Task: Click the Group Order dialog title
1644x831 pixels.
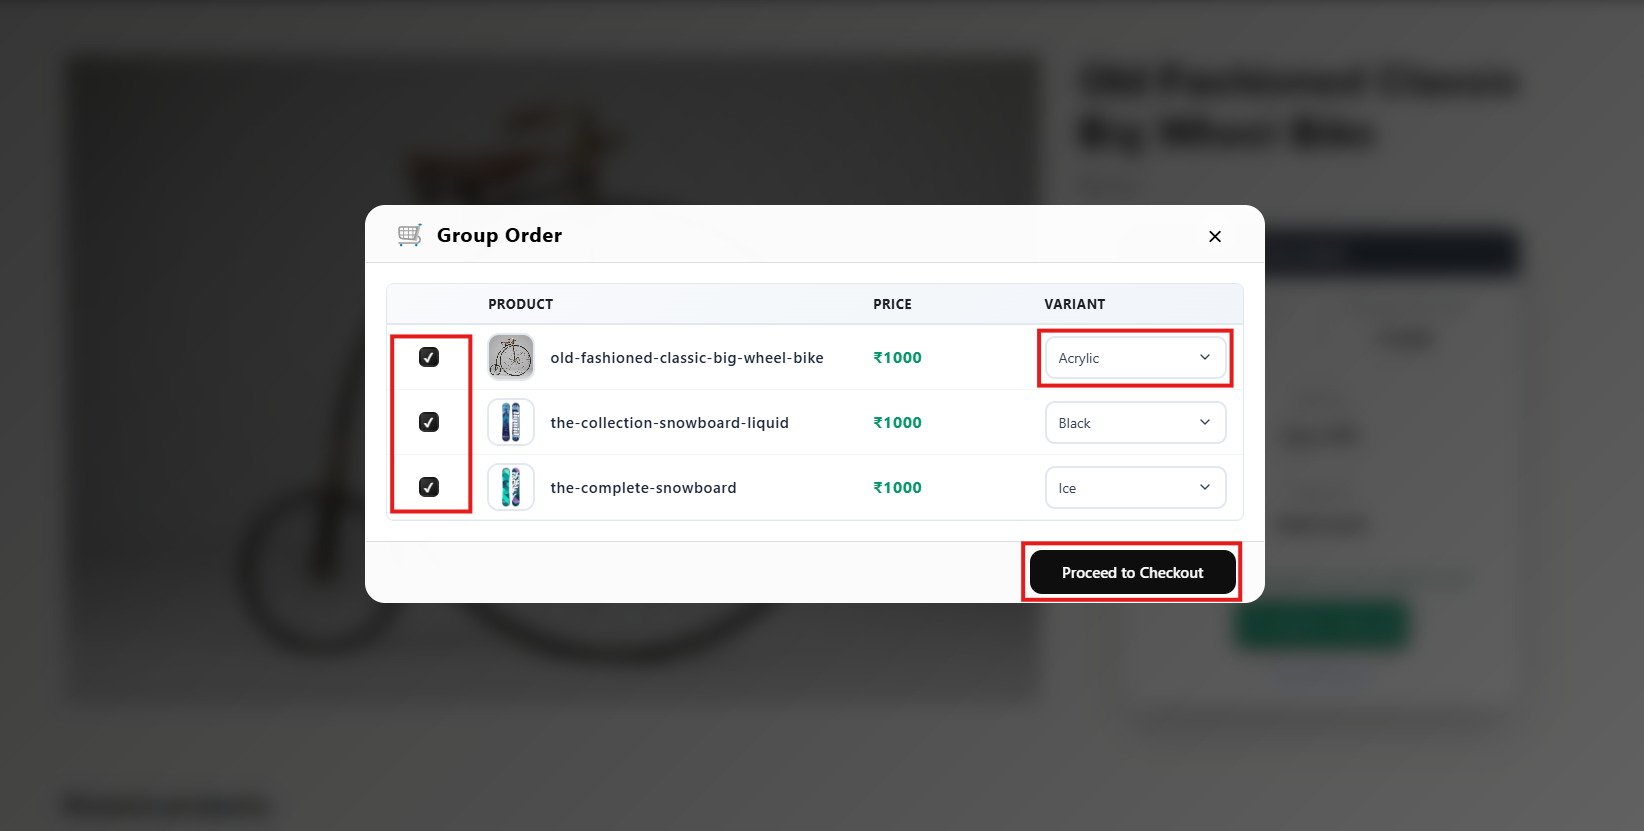Action: [x=499, y=235]
